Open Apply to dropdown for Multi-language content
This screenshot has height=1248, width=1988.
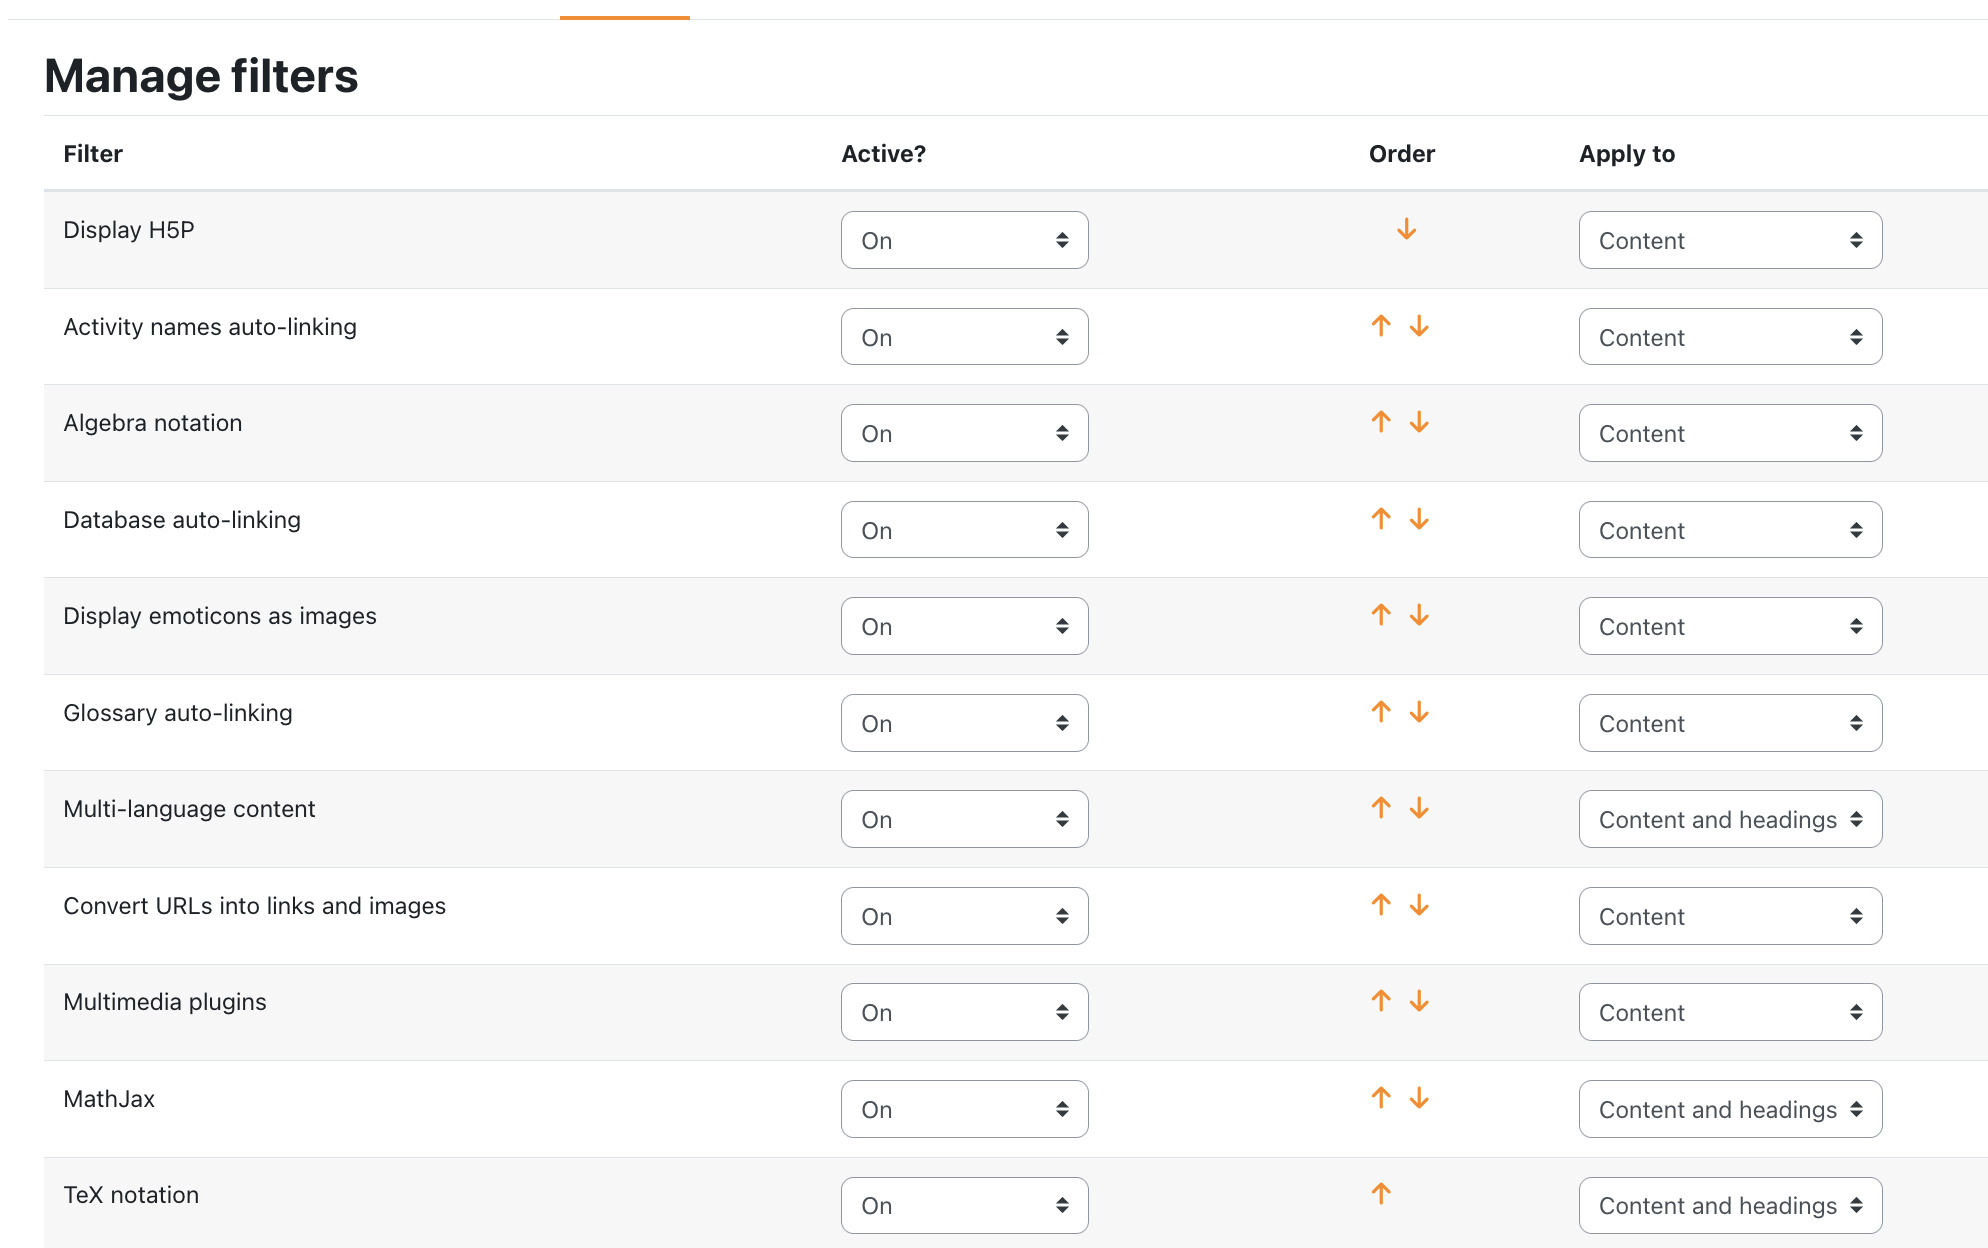(1730, 819)
